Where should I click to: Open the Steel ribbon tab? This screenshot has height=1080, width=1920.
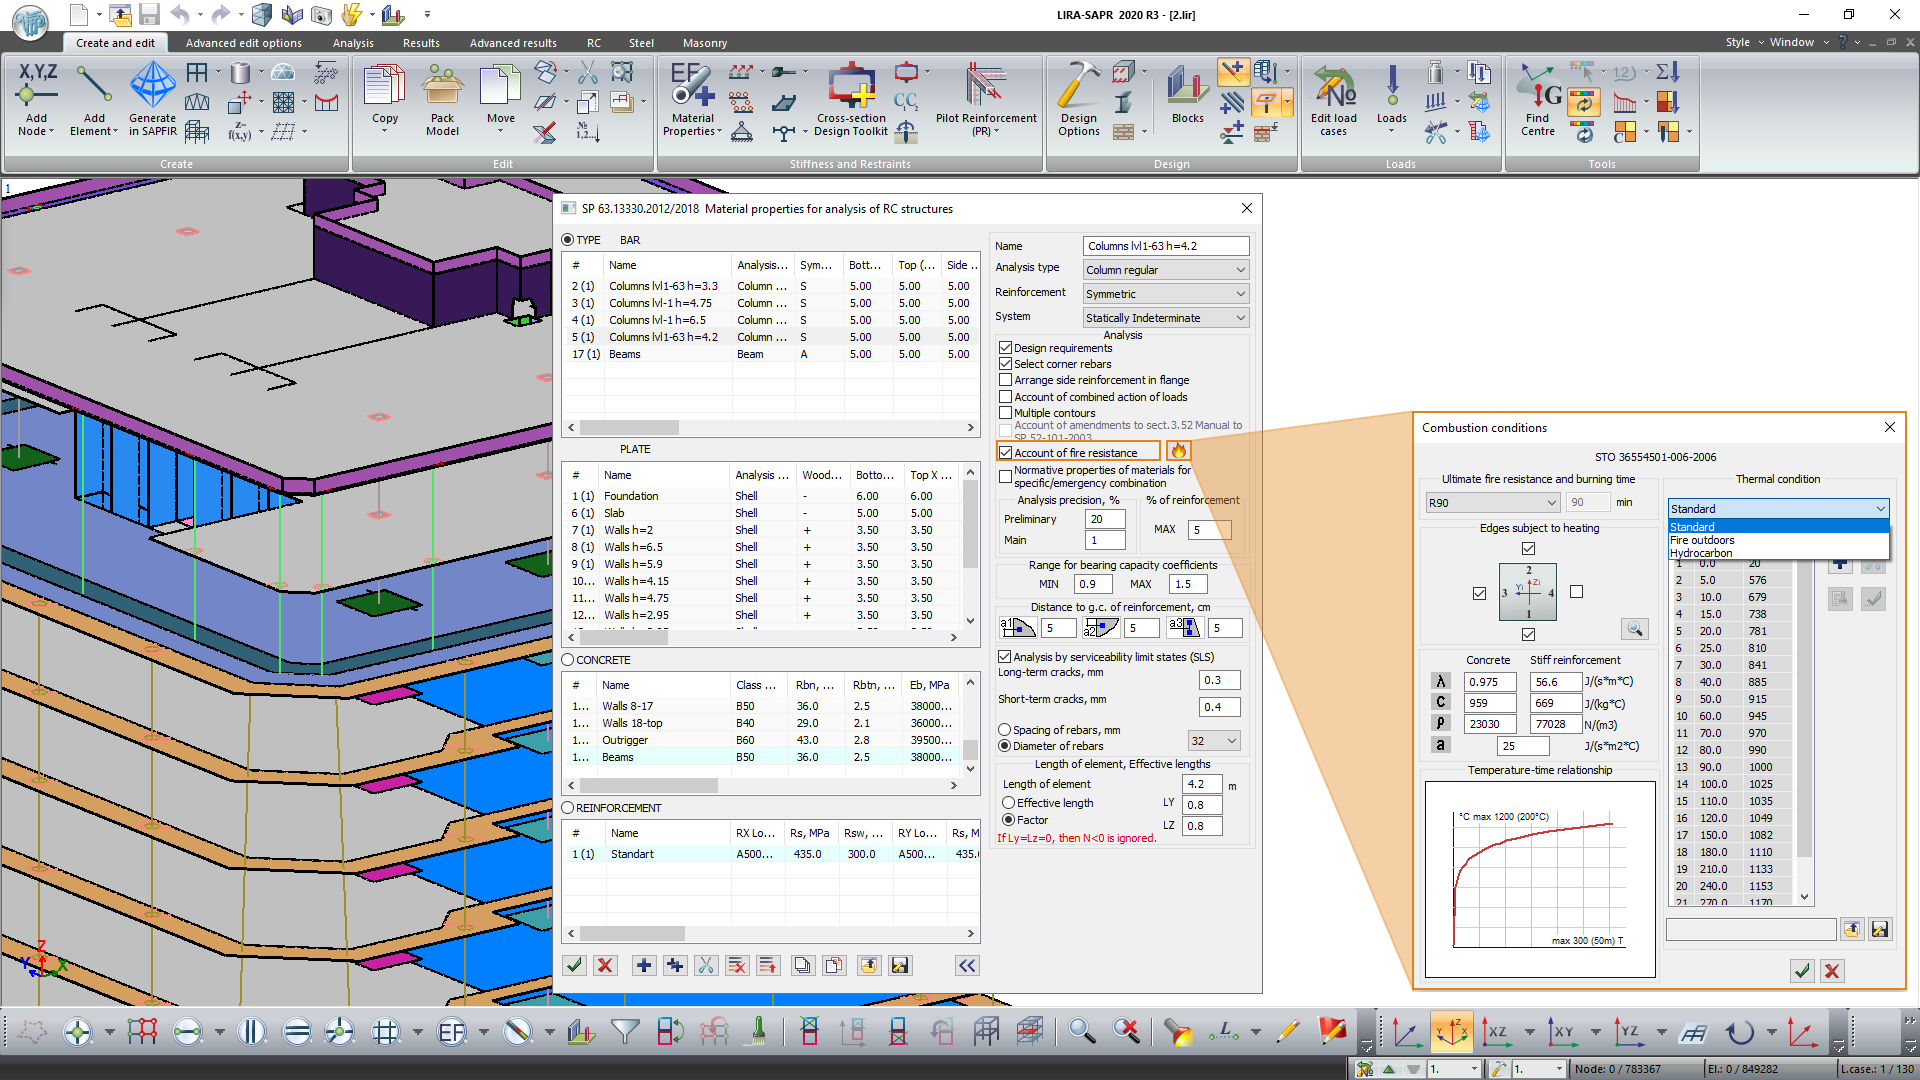[641, 43]
